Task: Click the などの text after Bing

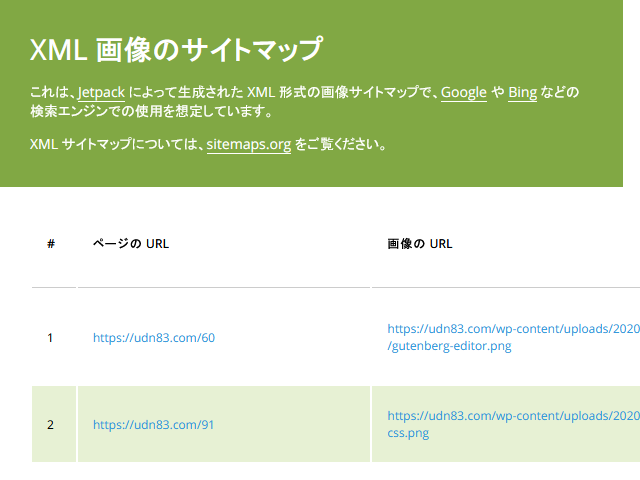Action: point(560,92)
